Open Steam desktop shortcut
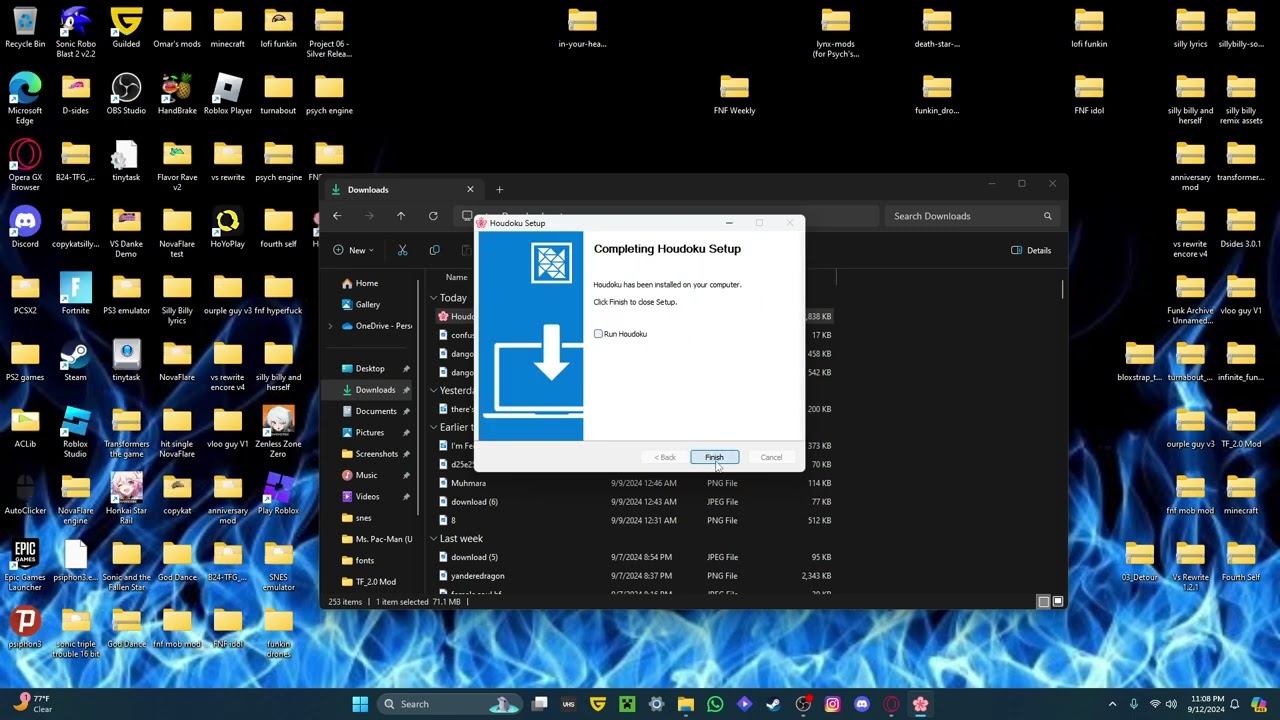The width and height of the screenshot is (1280, 720). point(75,361)
